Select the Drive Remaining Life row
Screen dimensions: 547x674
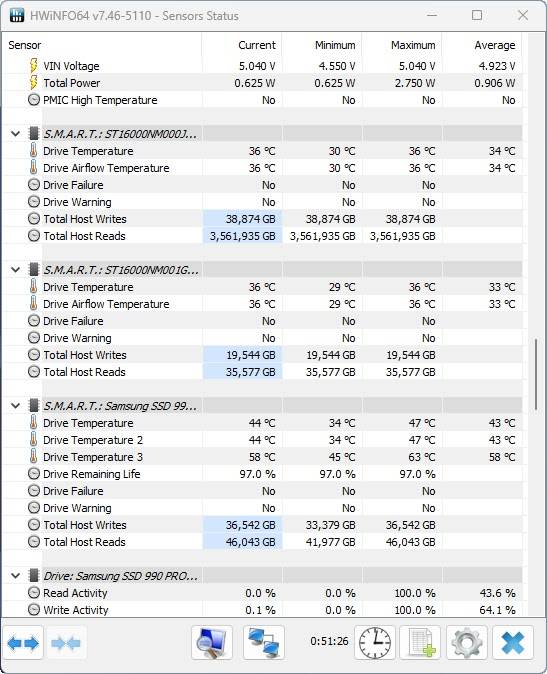click(264, 474)
